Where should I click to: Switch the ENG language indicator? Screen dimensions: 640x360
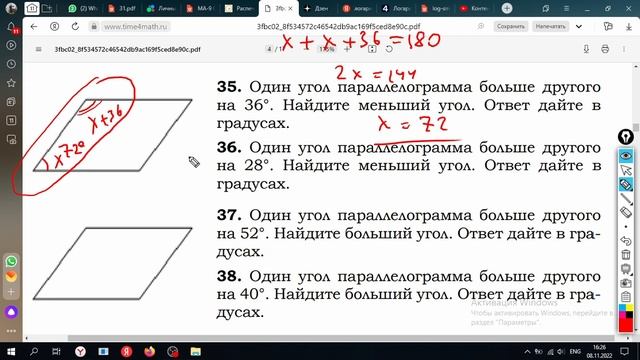575,351
